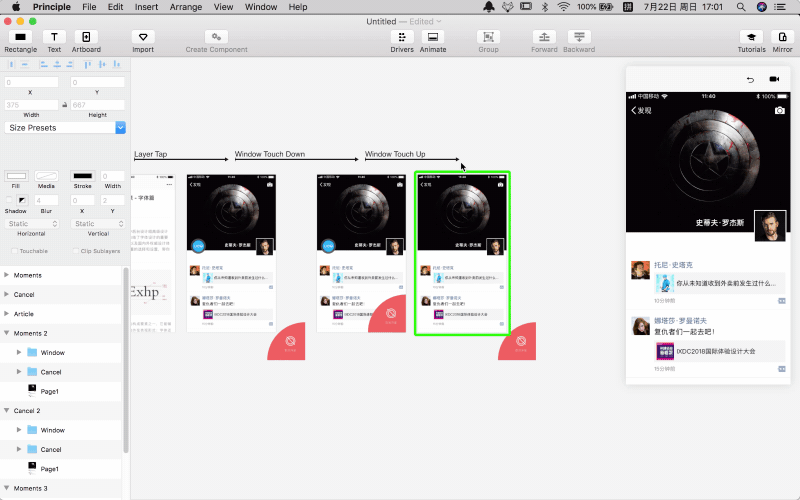Open the Arrange menu

[185, 7]
